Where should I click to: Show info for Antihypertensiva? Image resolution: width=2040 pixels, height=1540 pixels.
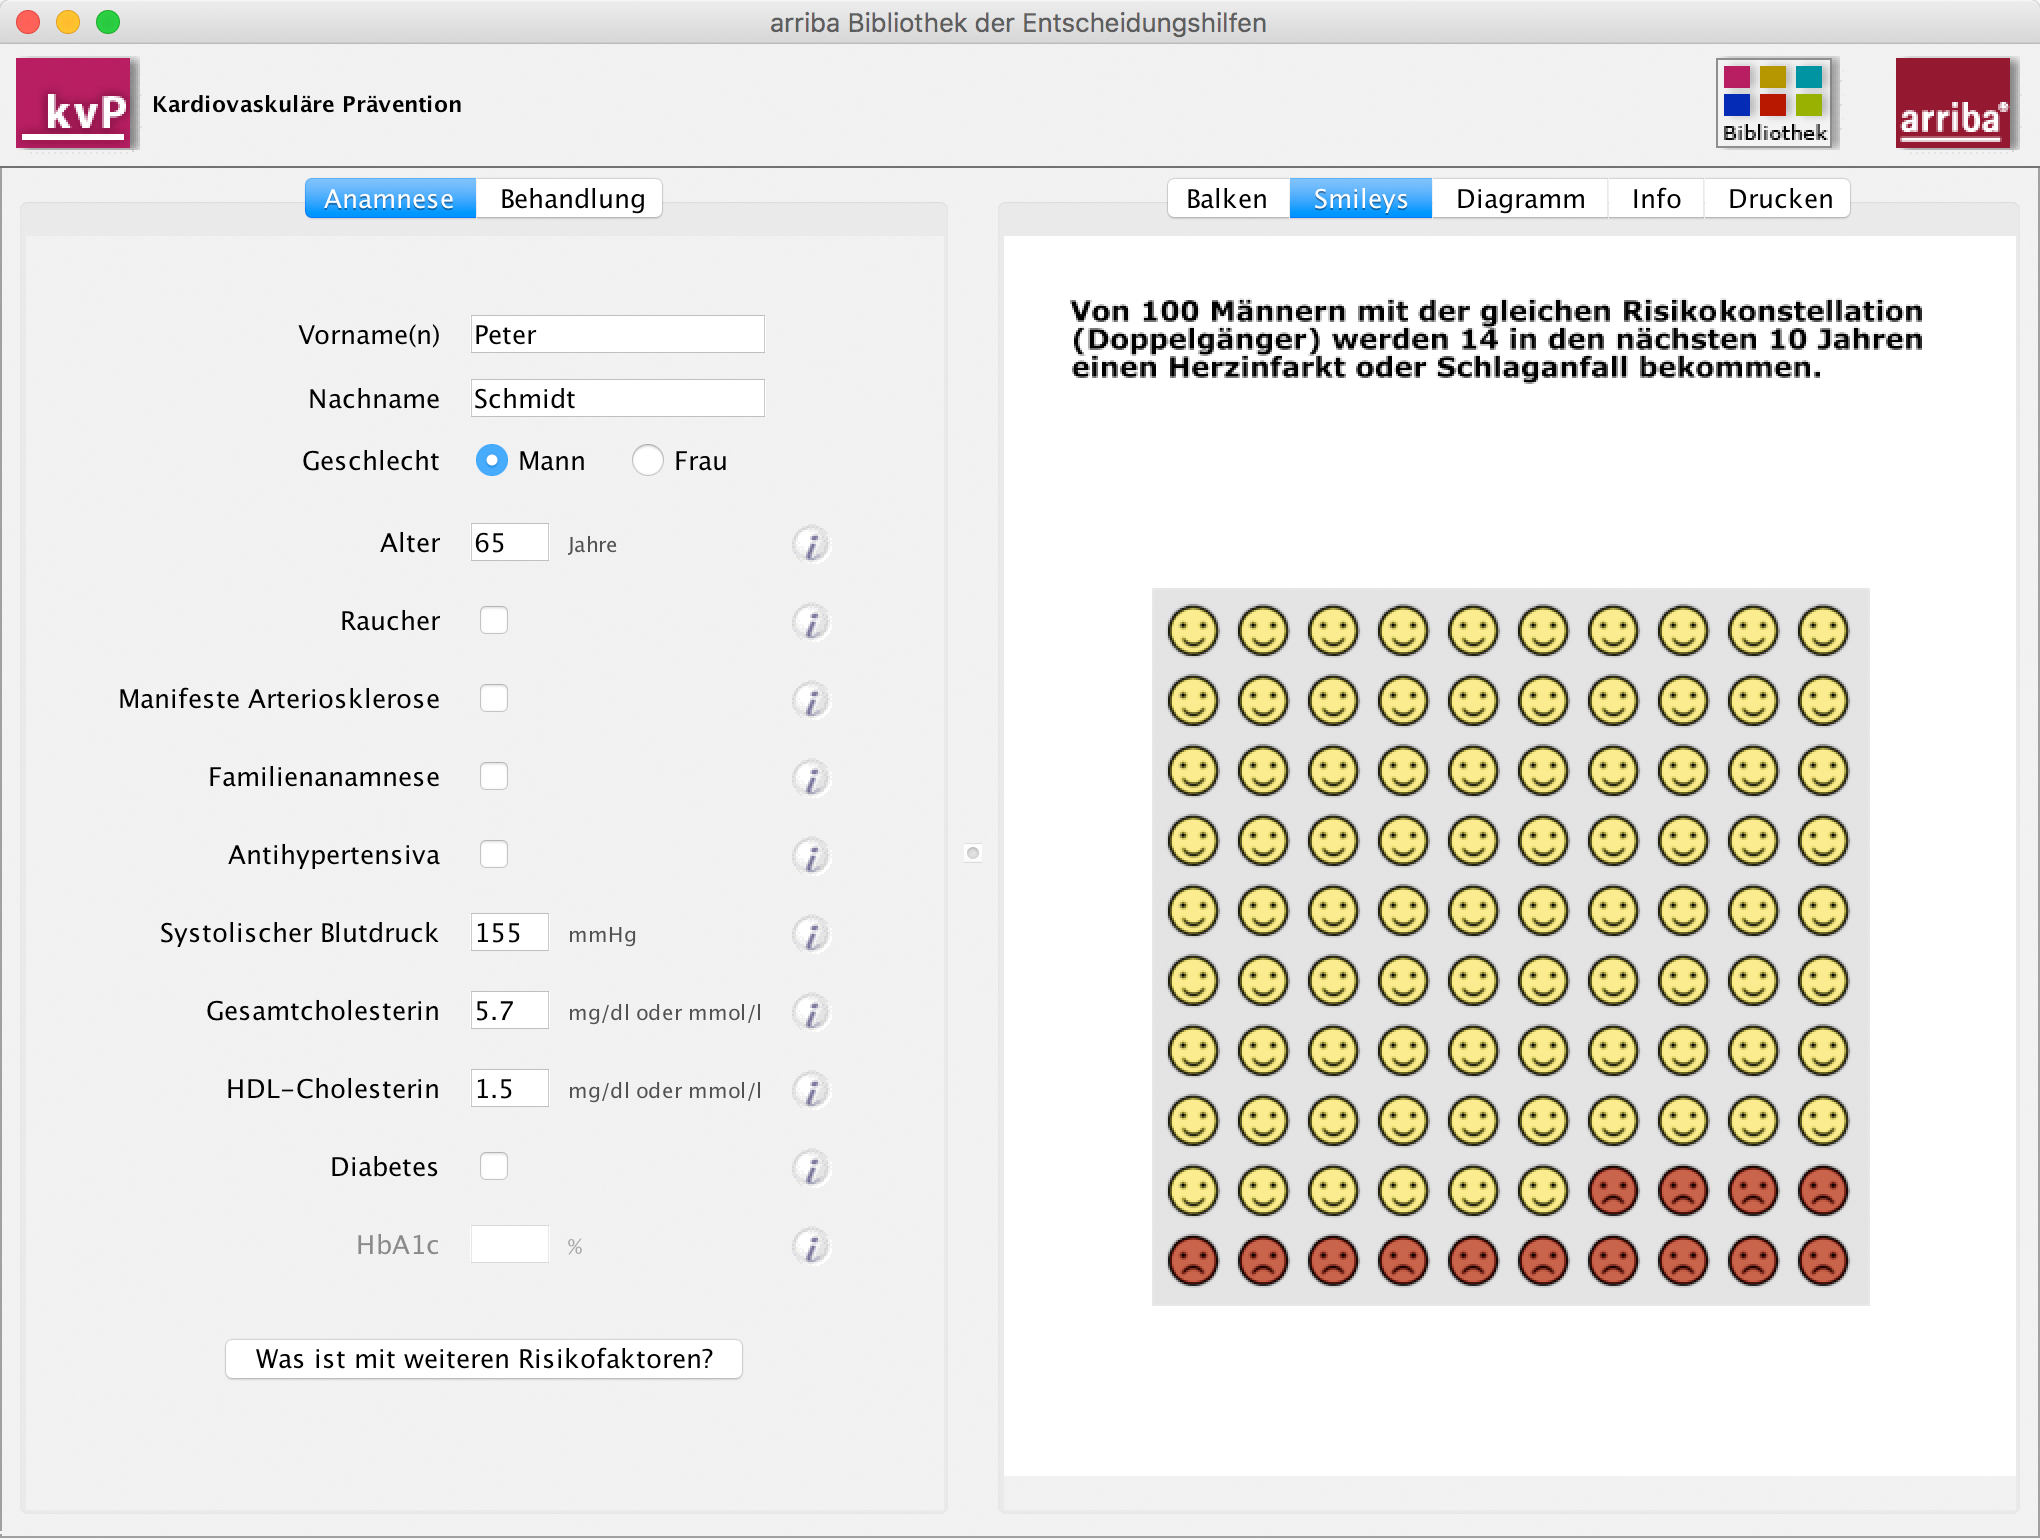click(811, 857)
